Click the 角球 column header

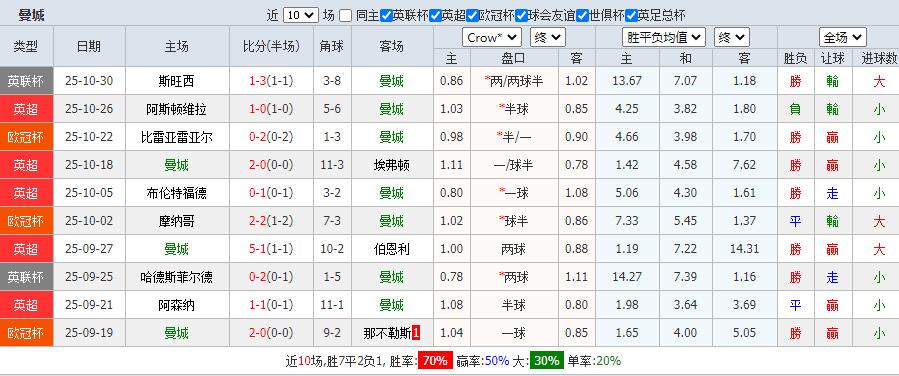pos(332,46)
